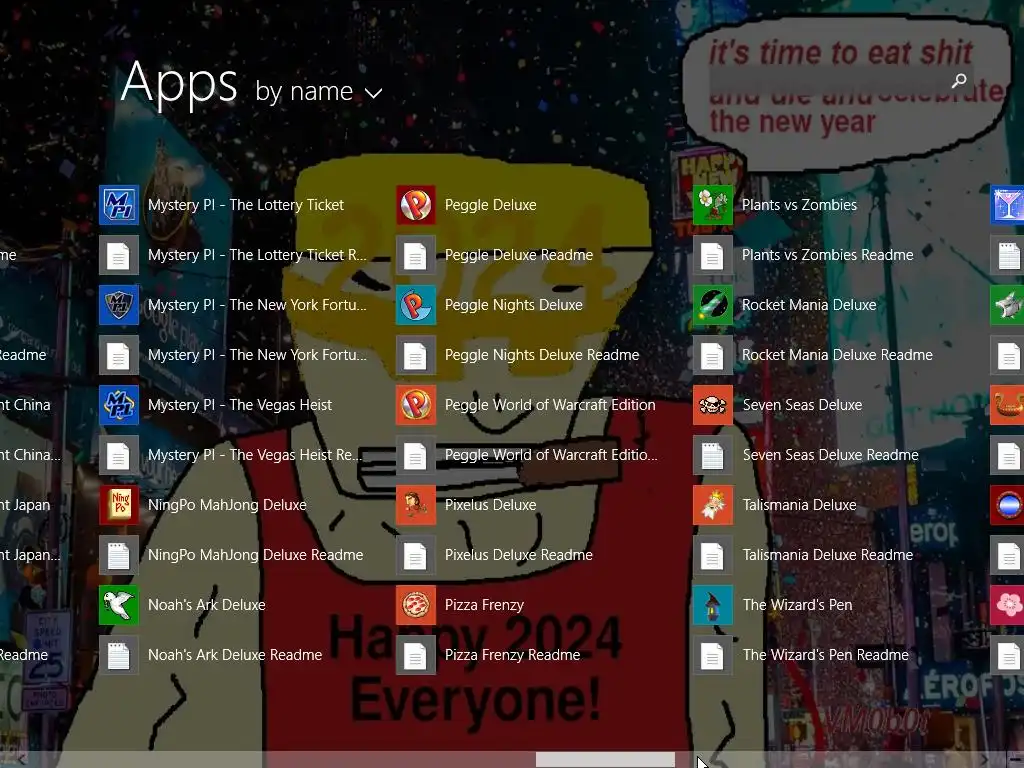Click 'Peggle Nights Deluxe' label
This screenshot has width=1024, height=768.
pos(513,305)
